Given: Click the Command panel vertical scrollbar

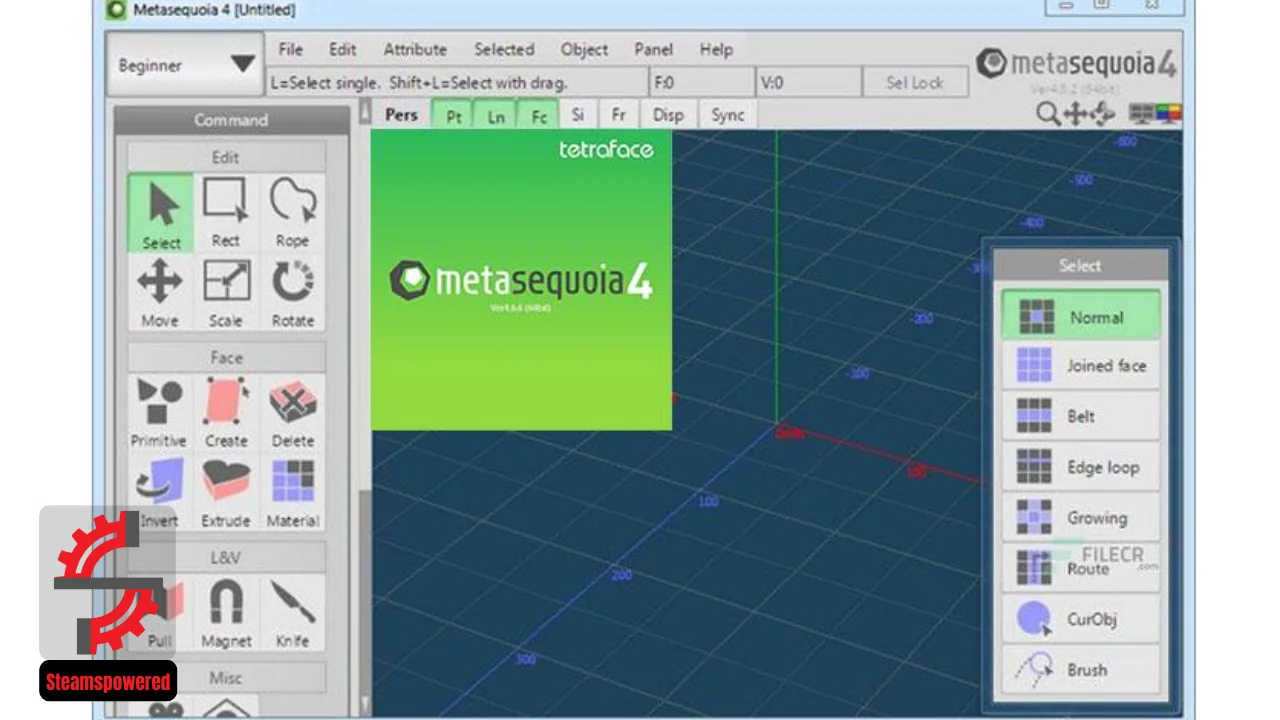Looking at the screenshot, I should pyautogui.click(x=365, y=410).
